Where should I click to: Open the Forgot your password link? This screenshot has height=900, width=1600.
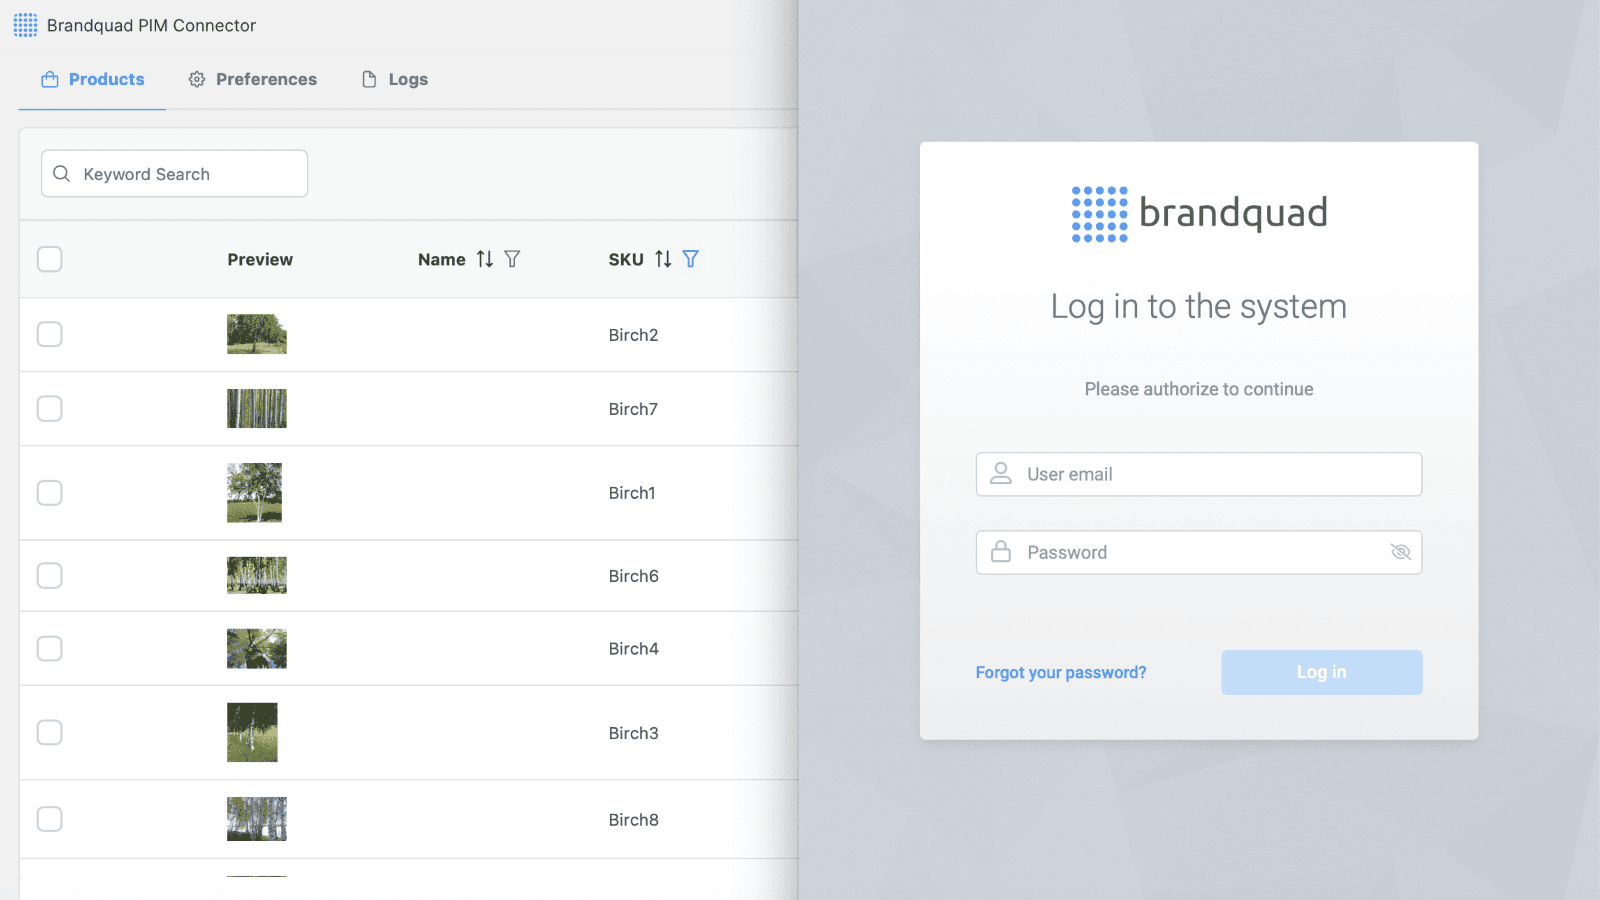pyautogui.click(x=1060, y=672)
